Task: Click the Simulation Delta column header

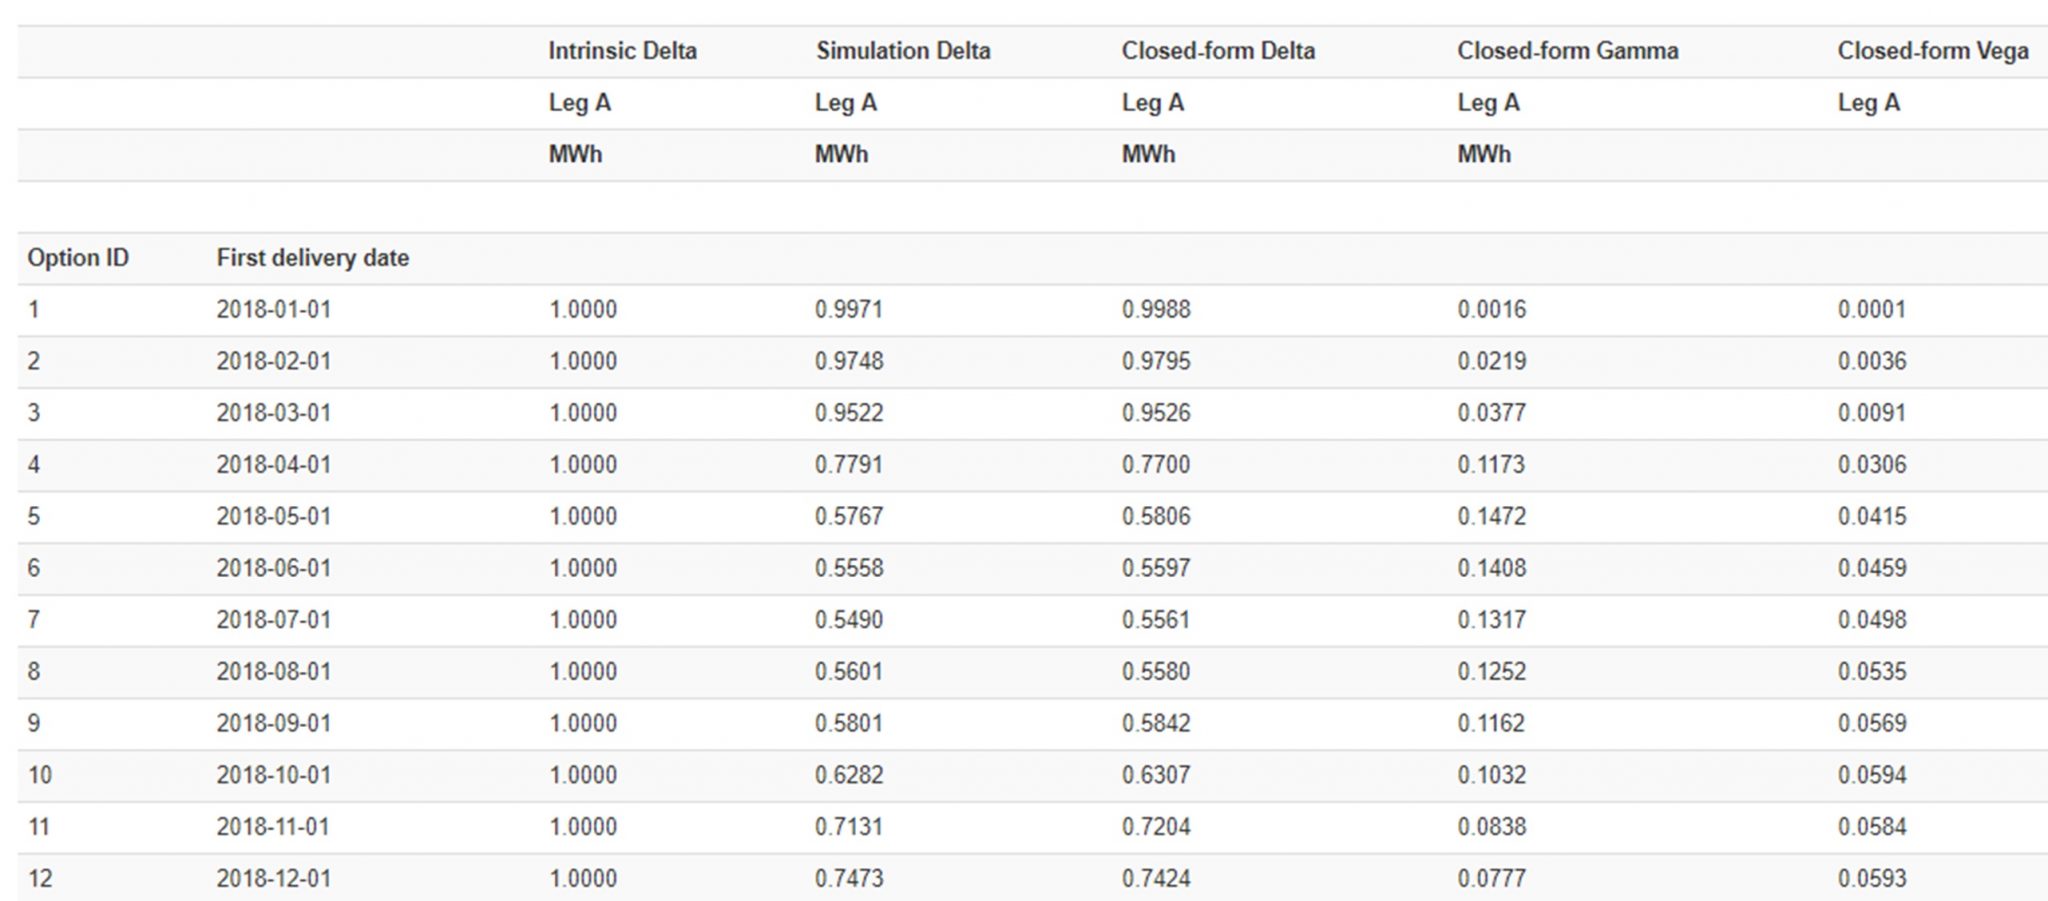Action: tap(903, 51)
